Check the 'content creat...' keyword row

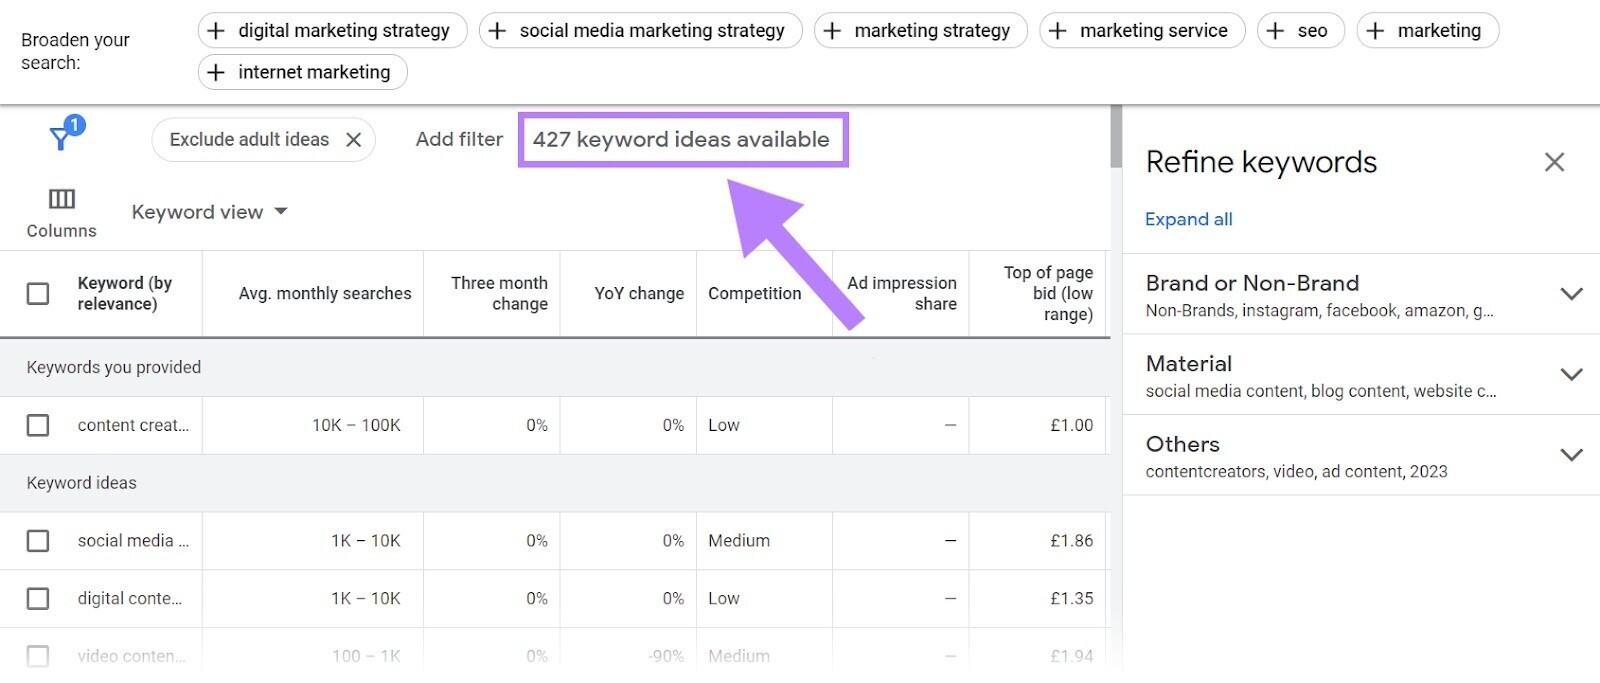[x=38, y=425]
